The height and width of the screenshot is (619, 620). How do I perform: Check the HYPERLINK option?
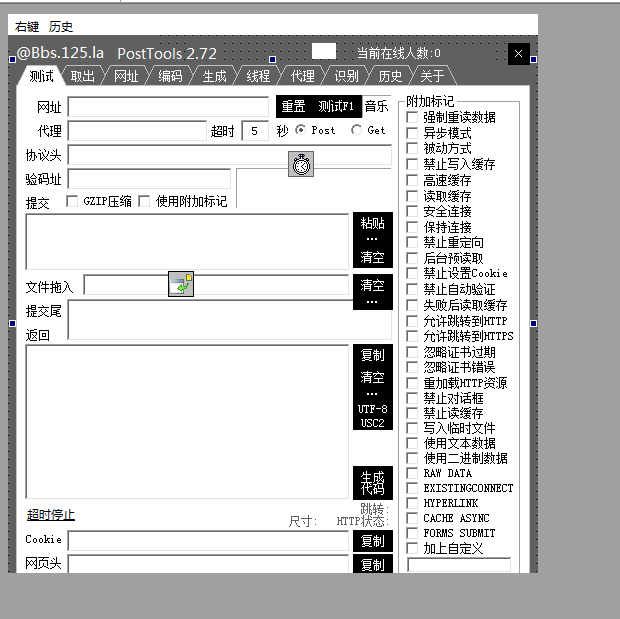click(412, 503)
